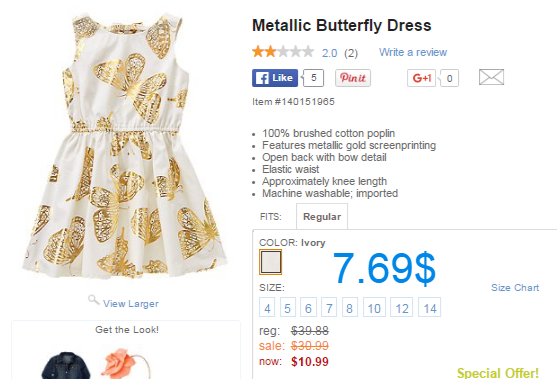Pick size 14
The height and width of the screenshot is (379, 557).
429,308
